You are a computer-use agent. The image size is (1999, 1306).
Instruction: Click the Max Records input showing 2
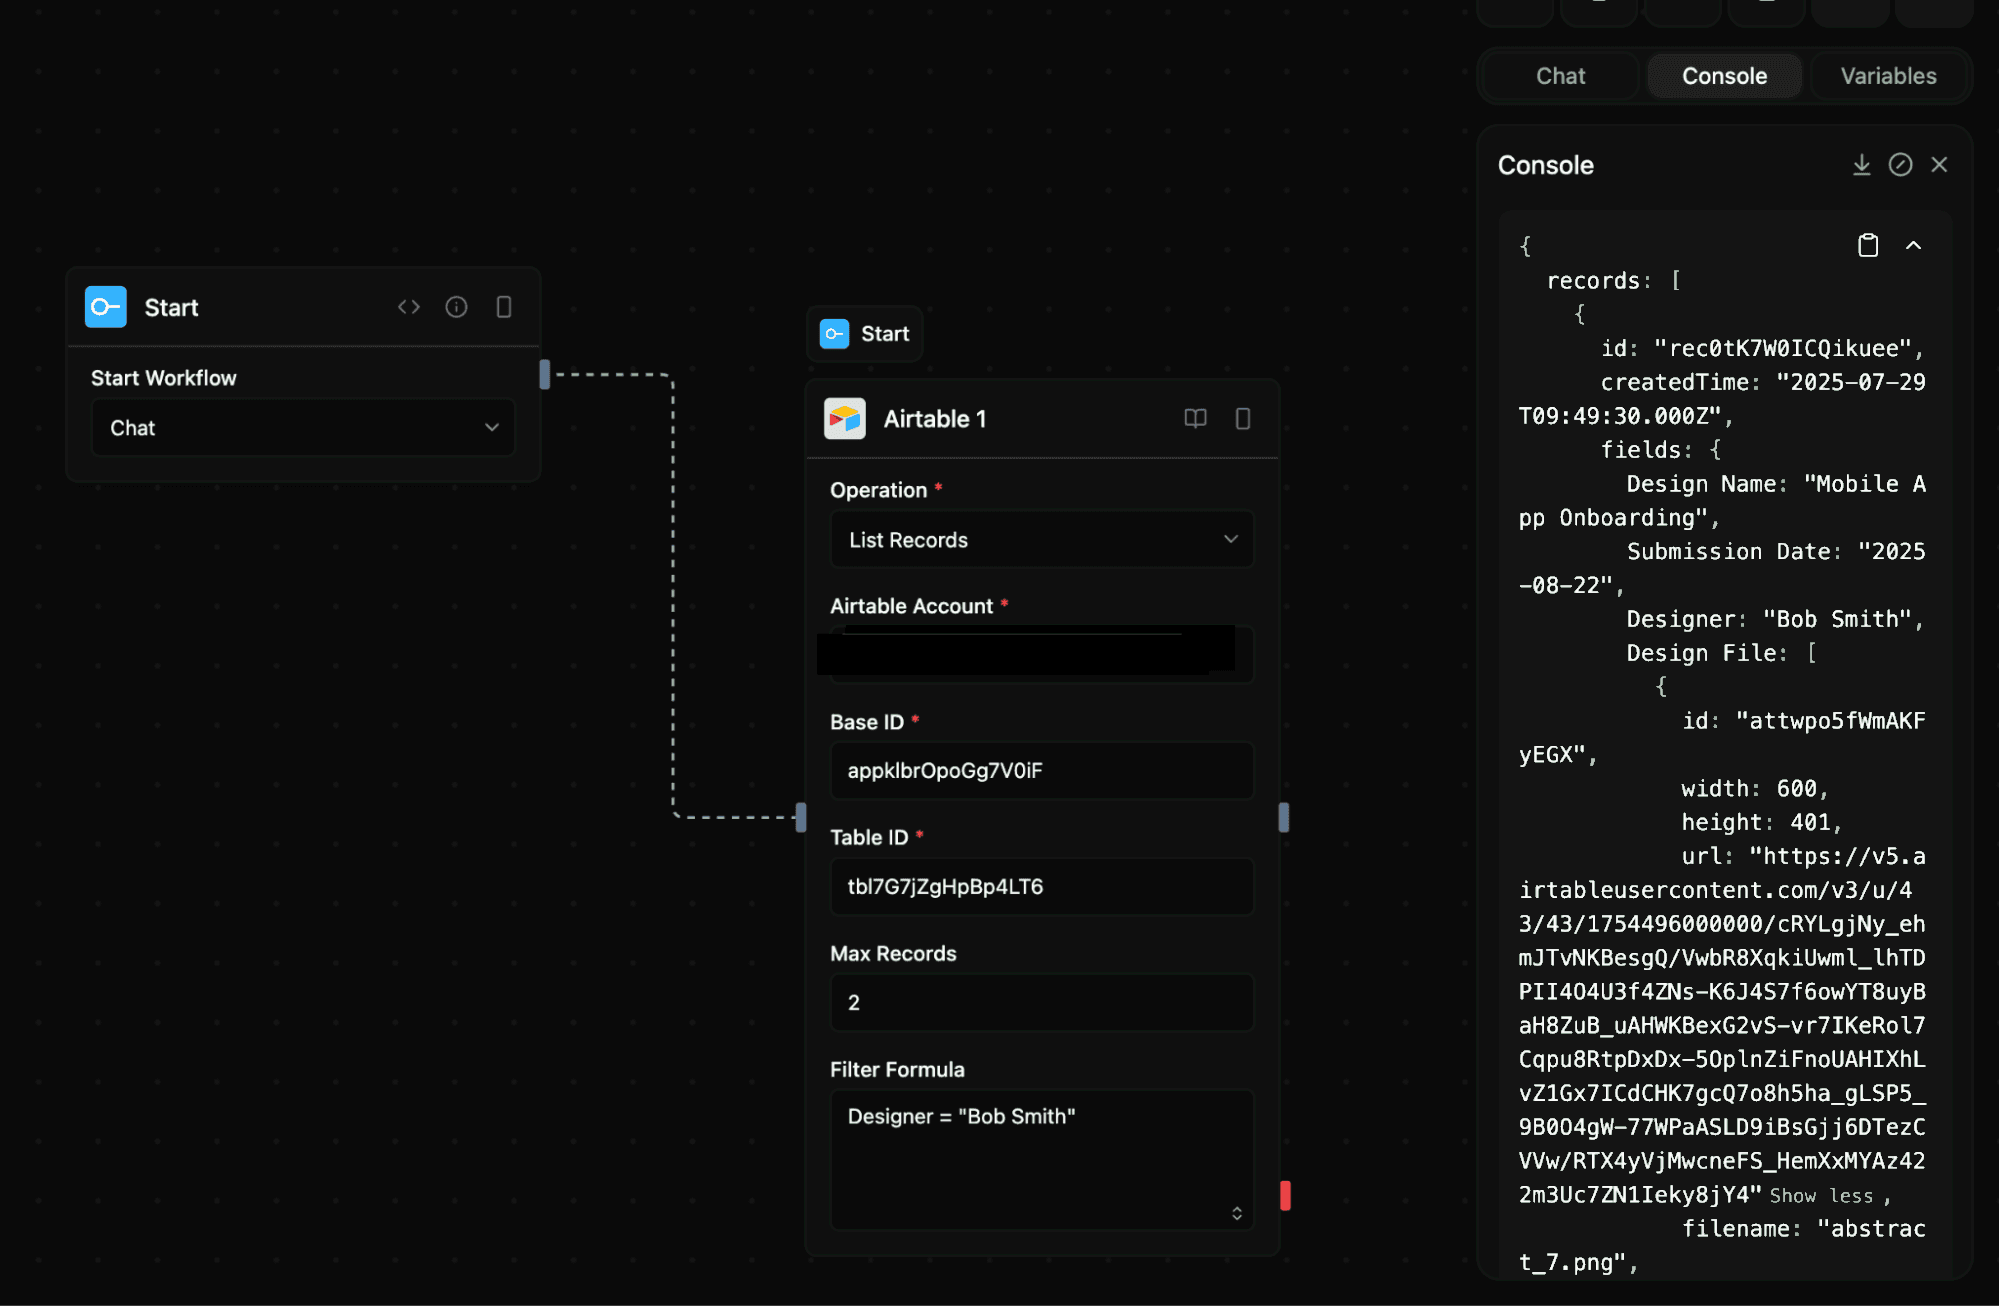[1041, 1002]
